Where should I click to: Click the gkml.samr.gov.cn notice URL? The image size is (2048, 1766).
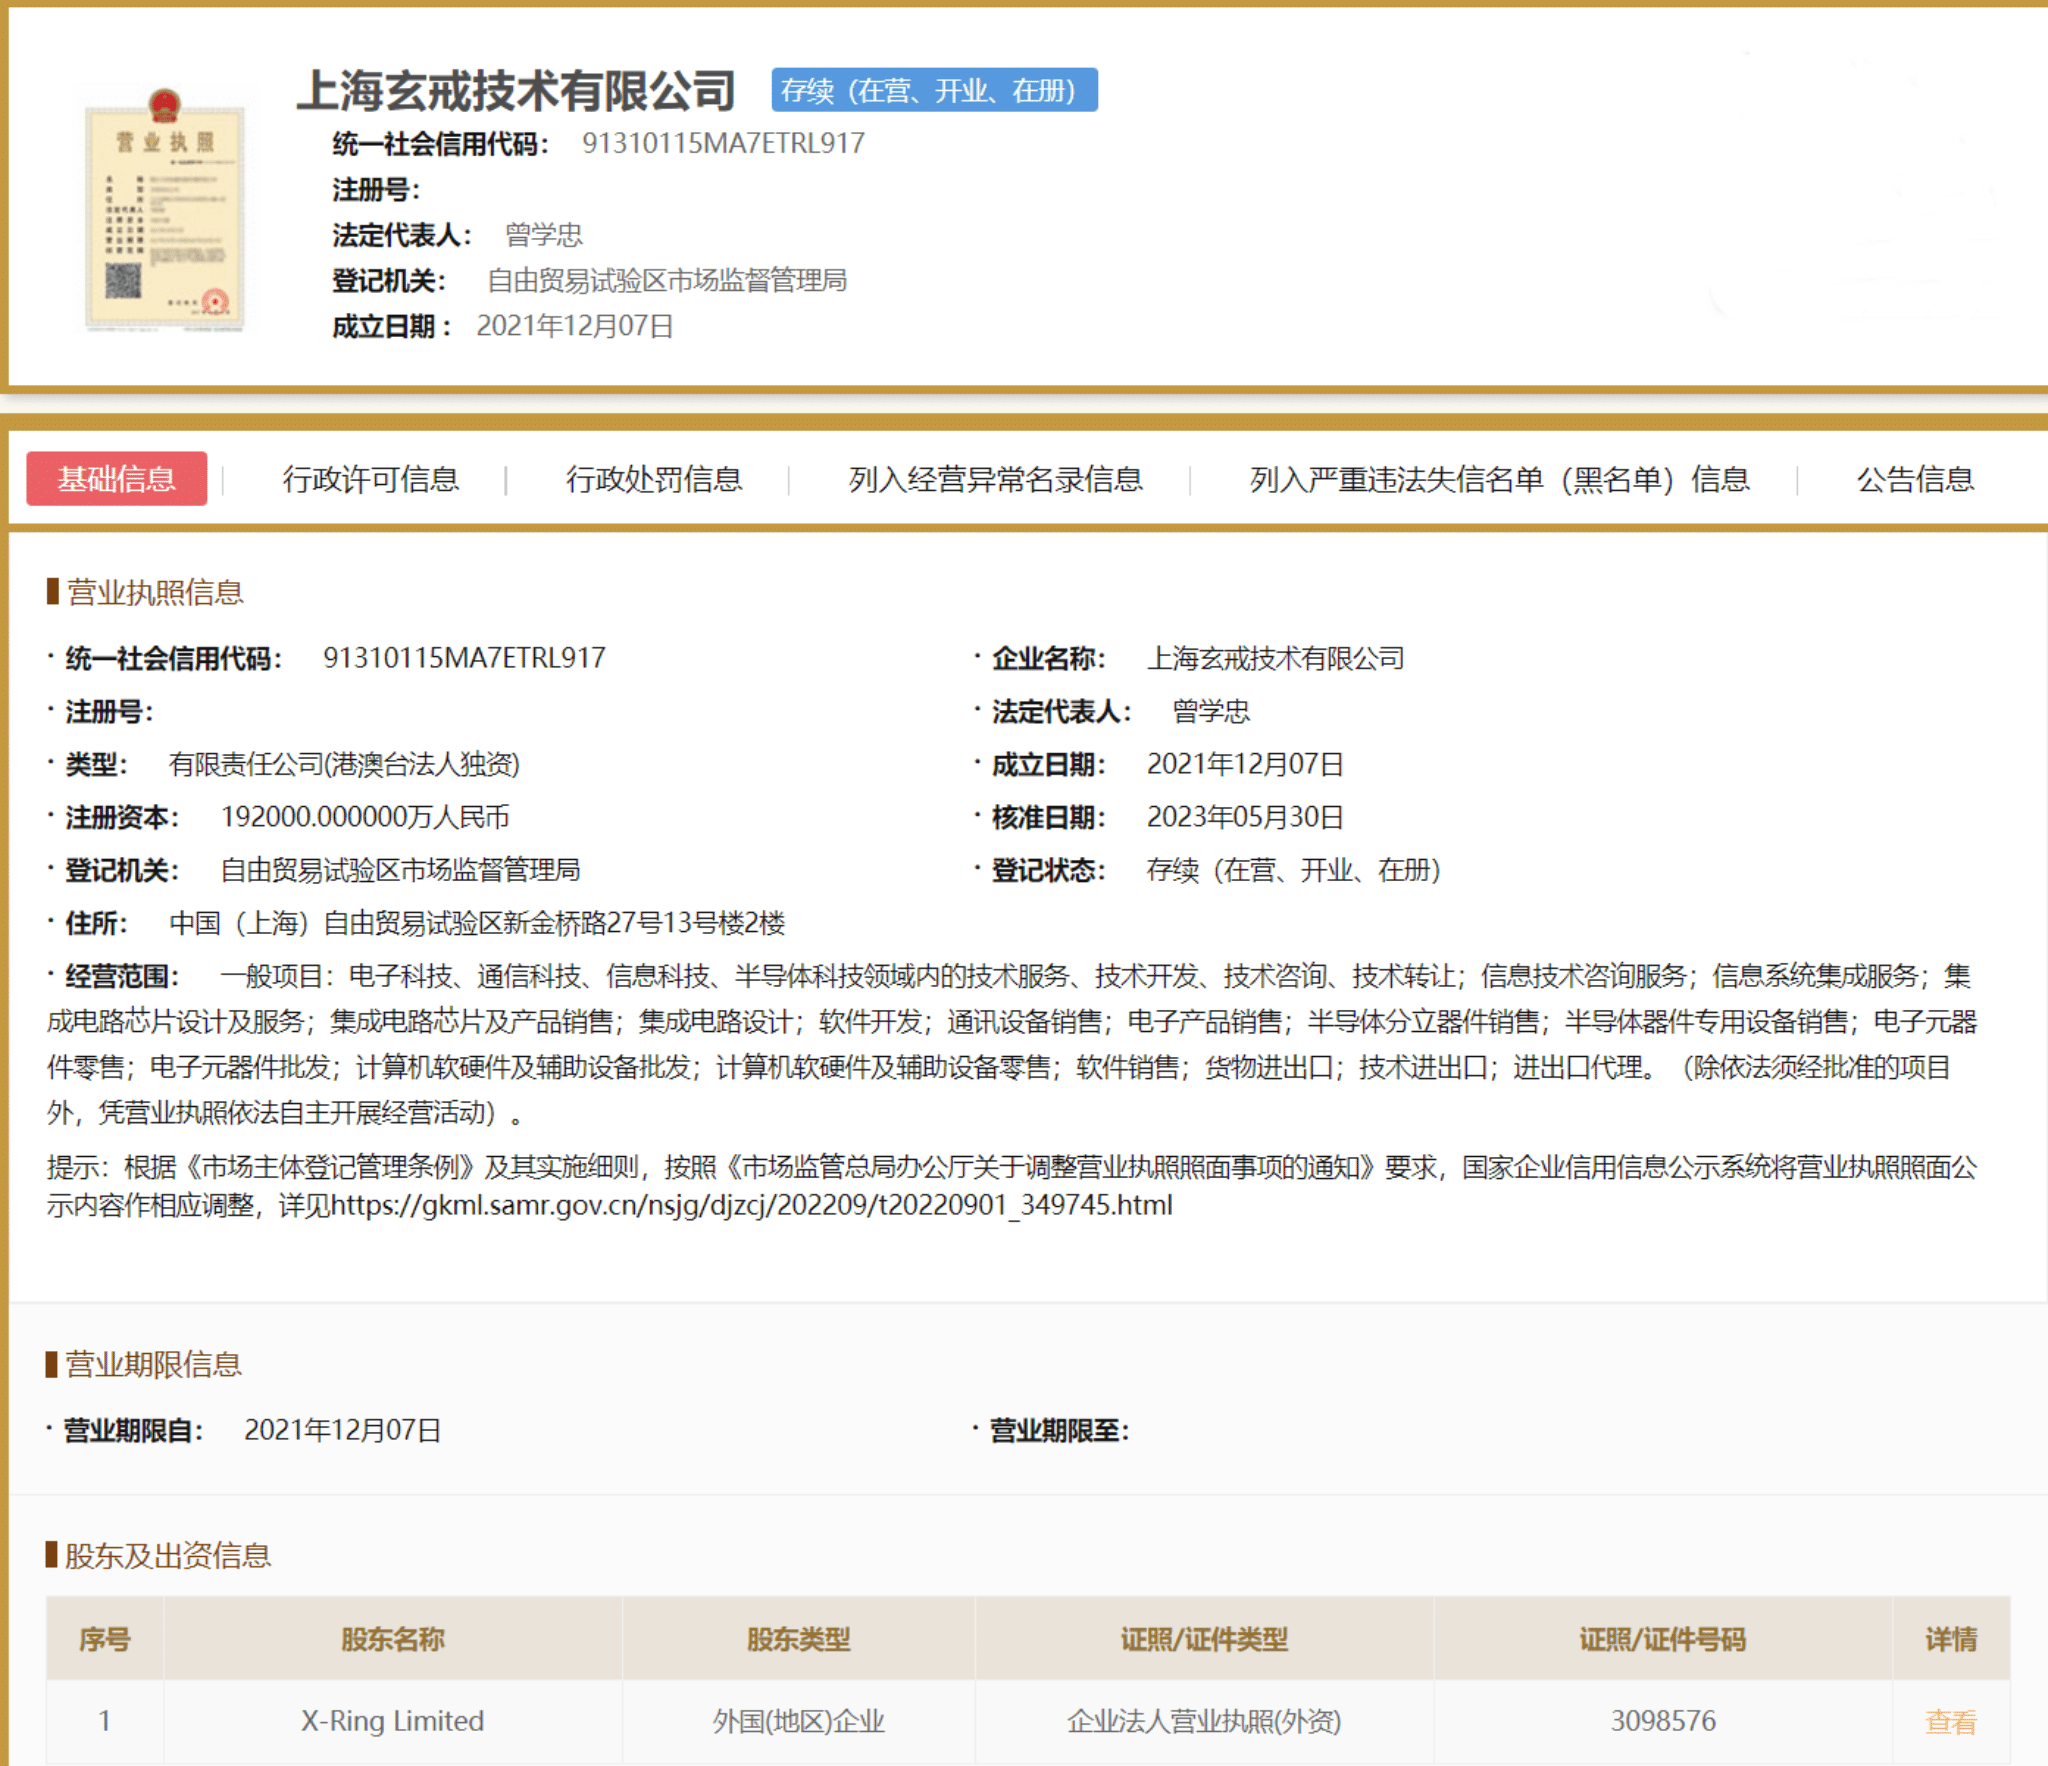click(751, 1205)
